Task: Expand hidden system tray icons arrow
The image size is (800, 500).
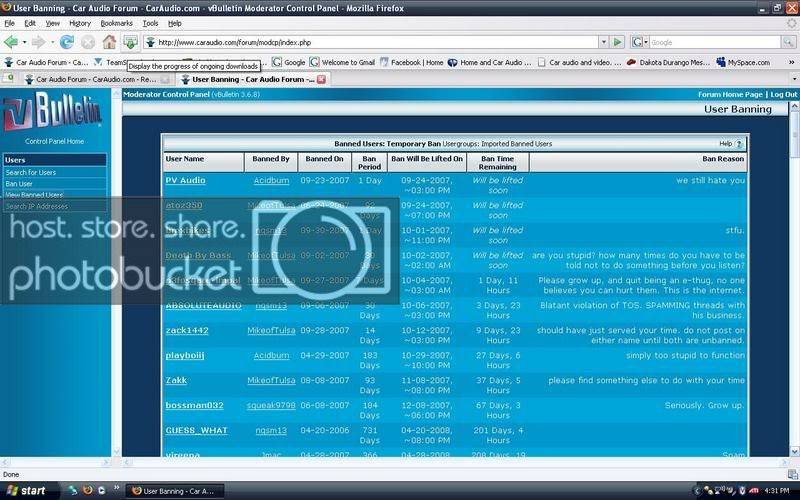Action: 697,491
